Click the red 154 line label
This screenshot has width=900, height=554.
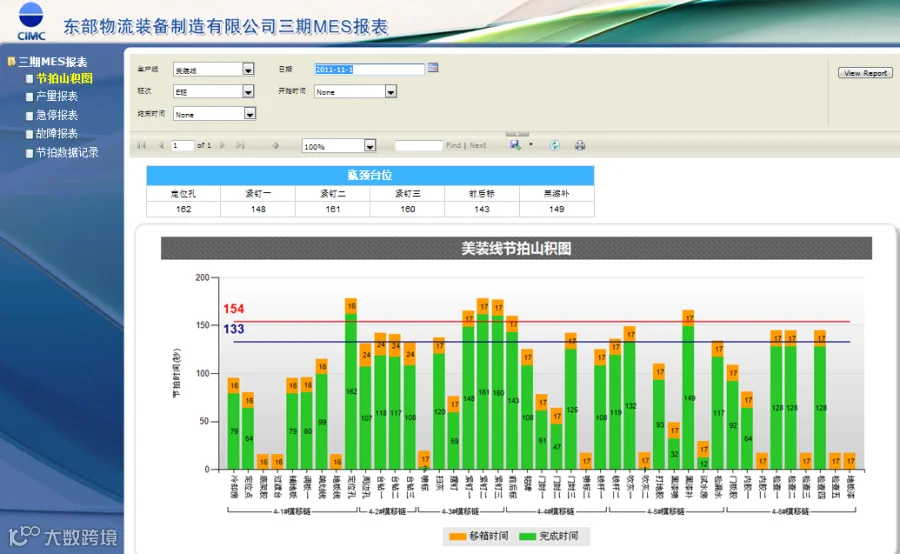tap(234, 309)
